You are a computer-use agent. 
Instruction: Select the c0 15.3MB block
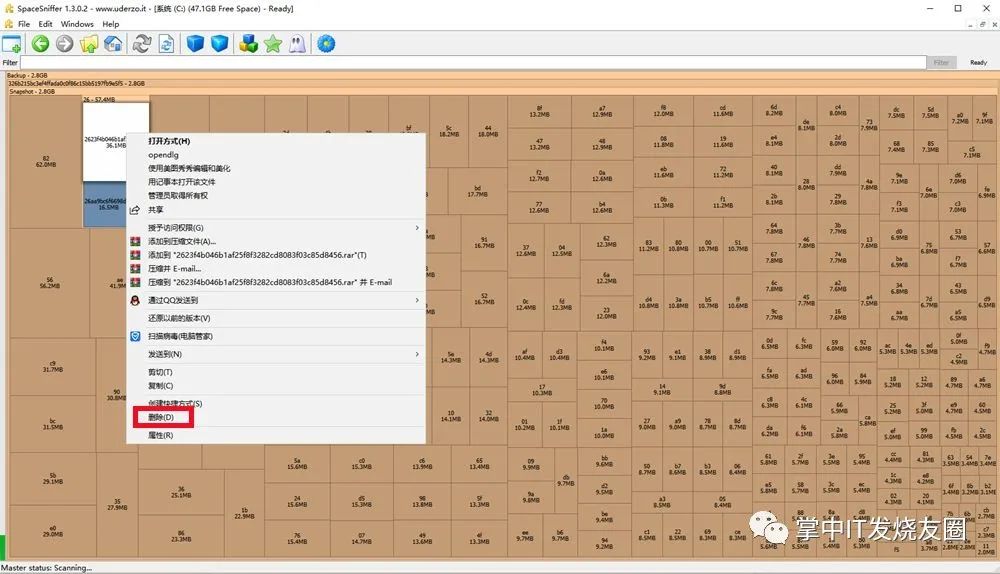[362, 464]
